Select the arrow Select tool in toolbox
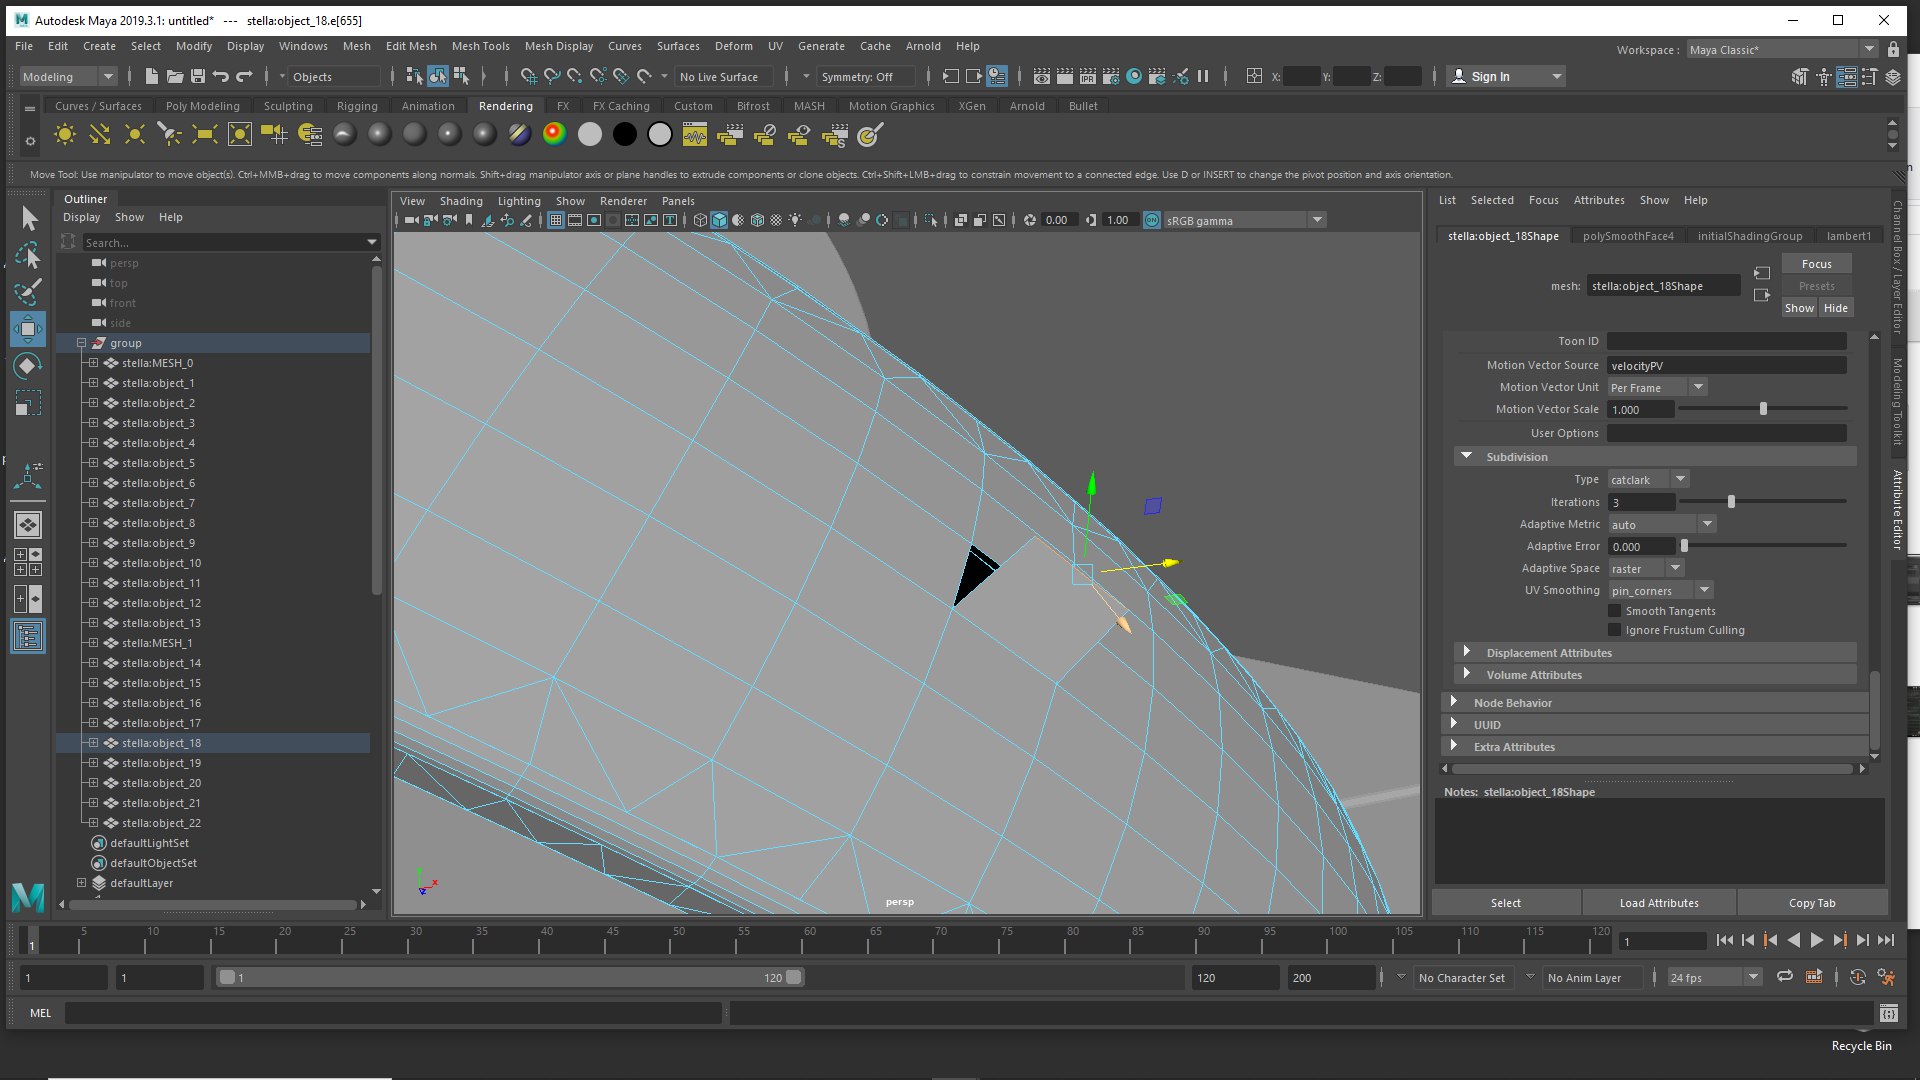This screenshot has width=1920, height=1080. (x=29, y=218)
